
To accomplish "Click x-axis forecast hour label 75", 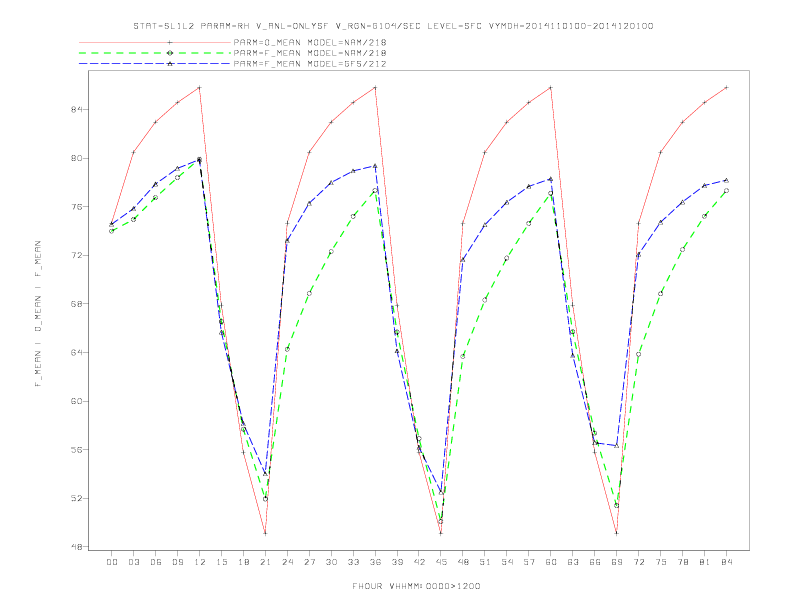I will coord(661,562).
